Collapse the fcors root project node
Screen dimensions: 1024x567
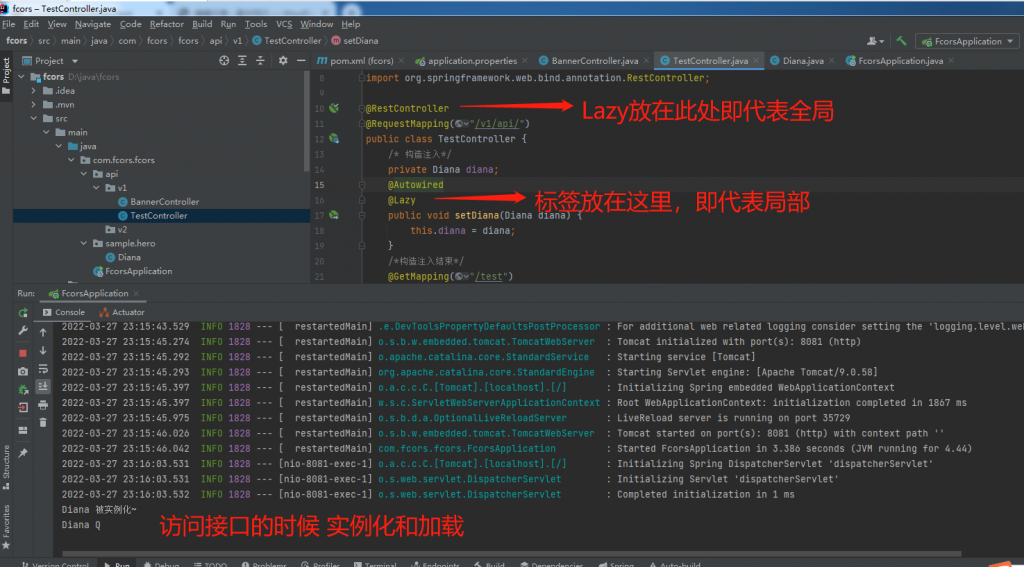tap(22, 76)
